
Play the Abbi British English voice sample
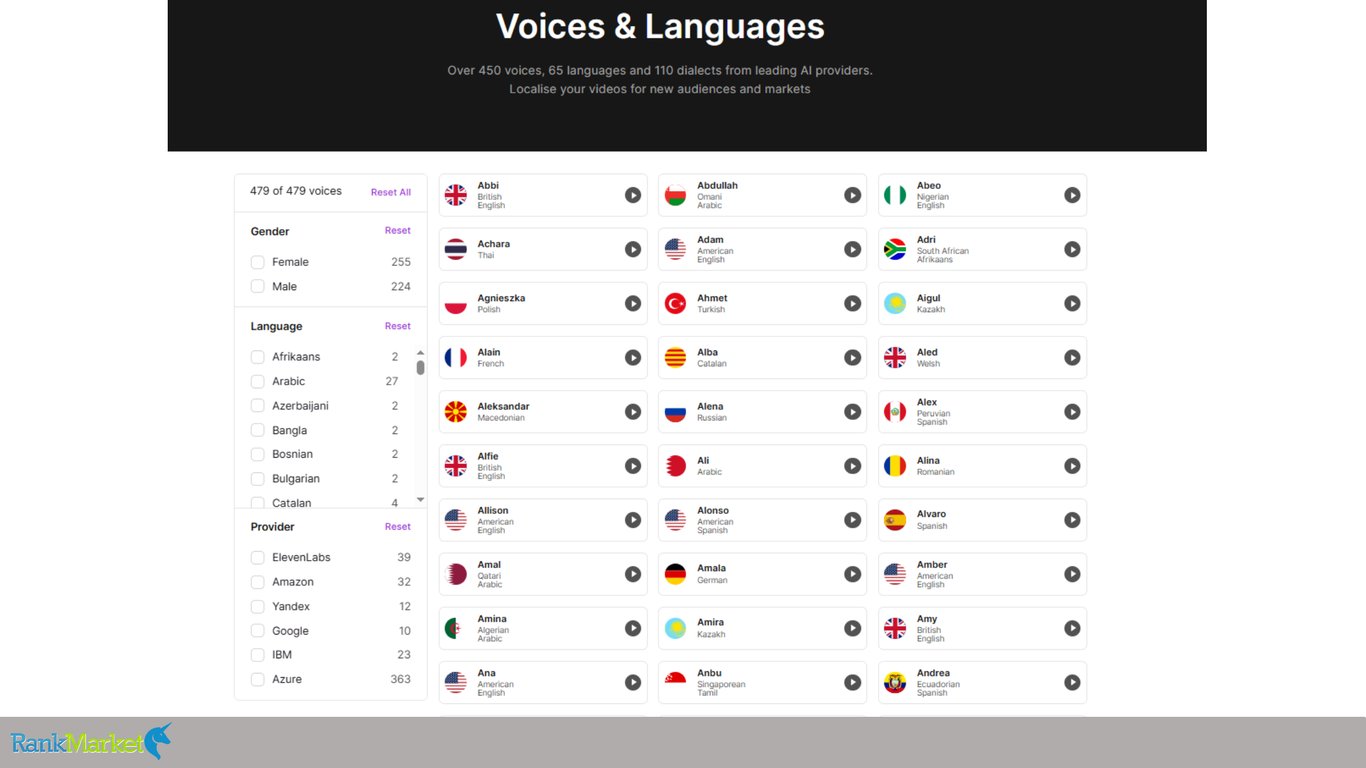pyautogui.click(x=633, y=195)
